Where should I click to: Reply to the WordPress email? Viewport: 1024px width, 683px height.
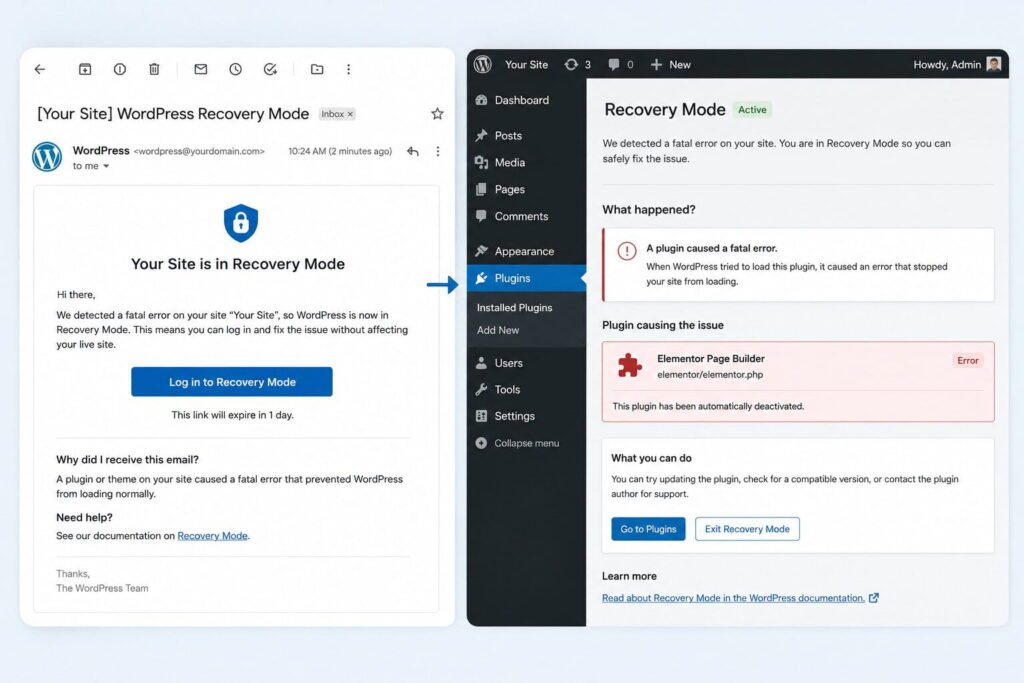413,151
